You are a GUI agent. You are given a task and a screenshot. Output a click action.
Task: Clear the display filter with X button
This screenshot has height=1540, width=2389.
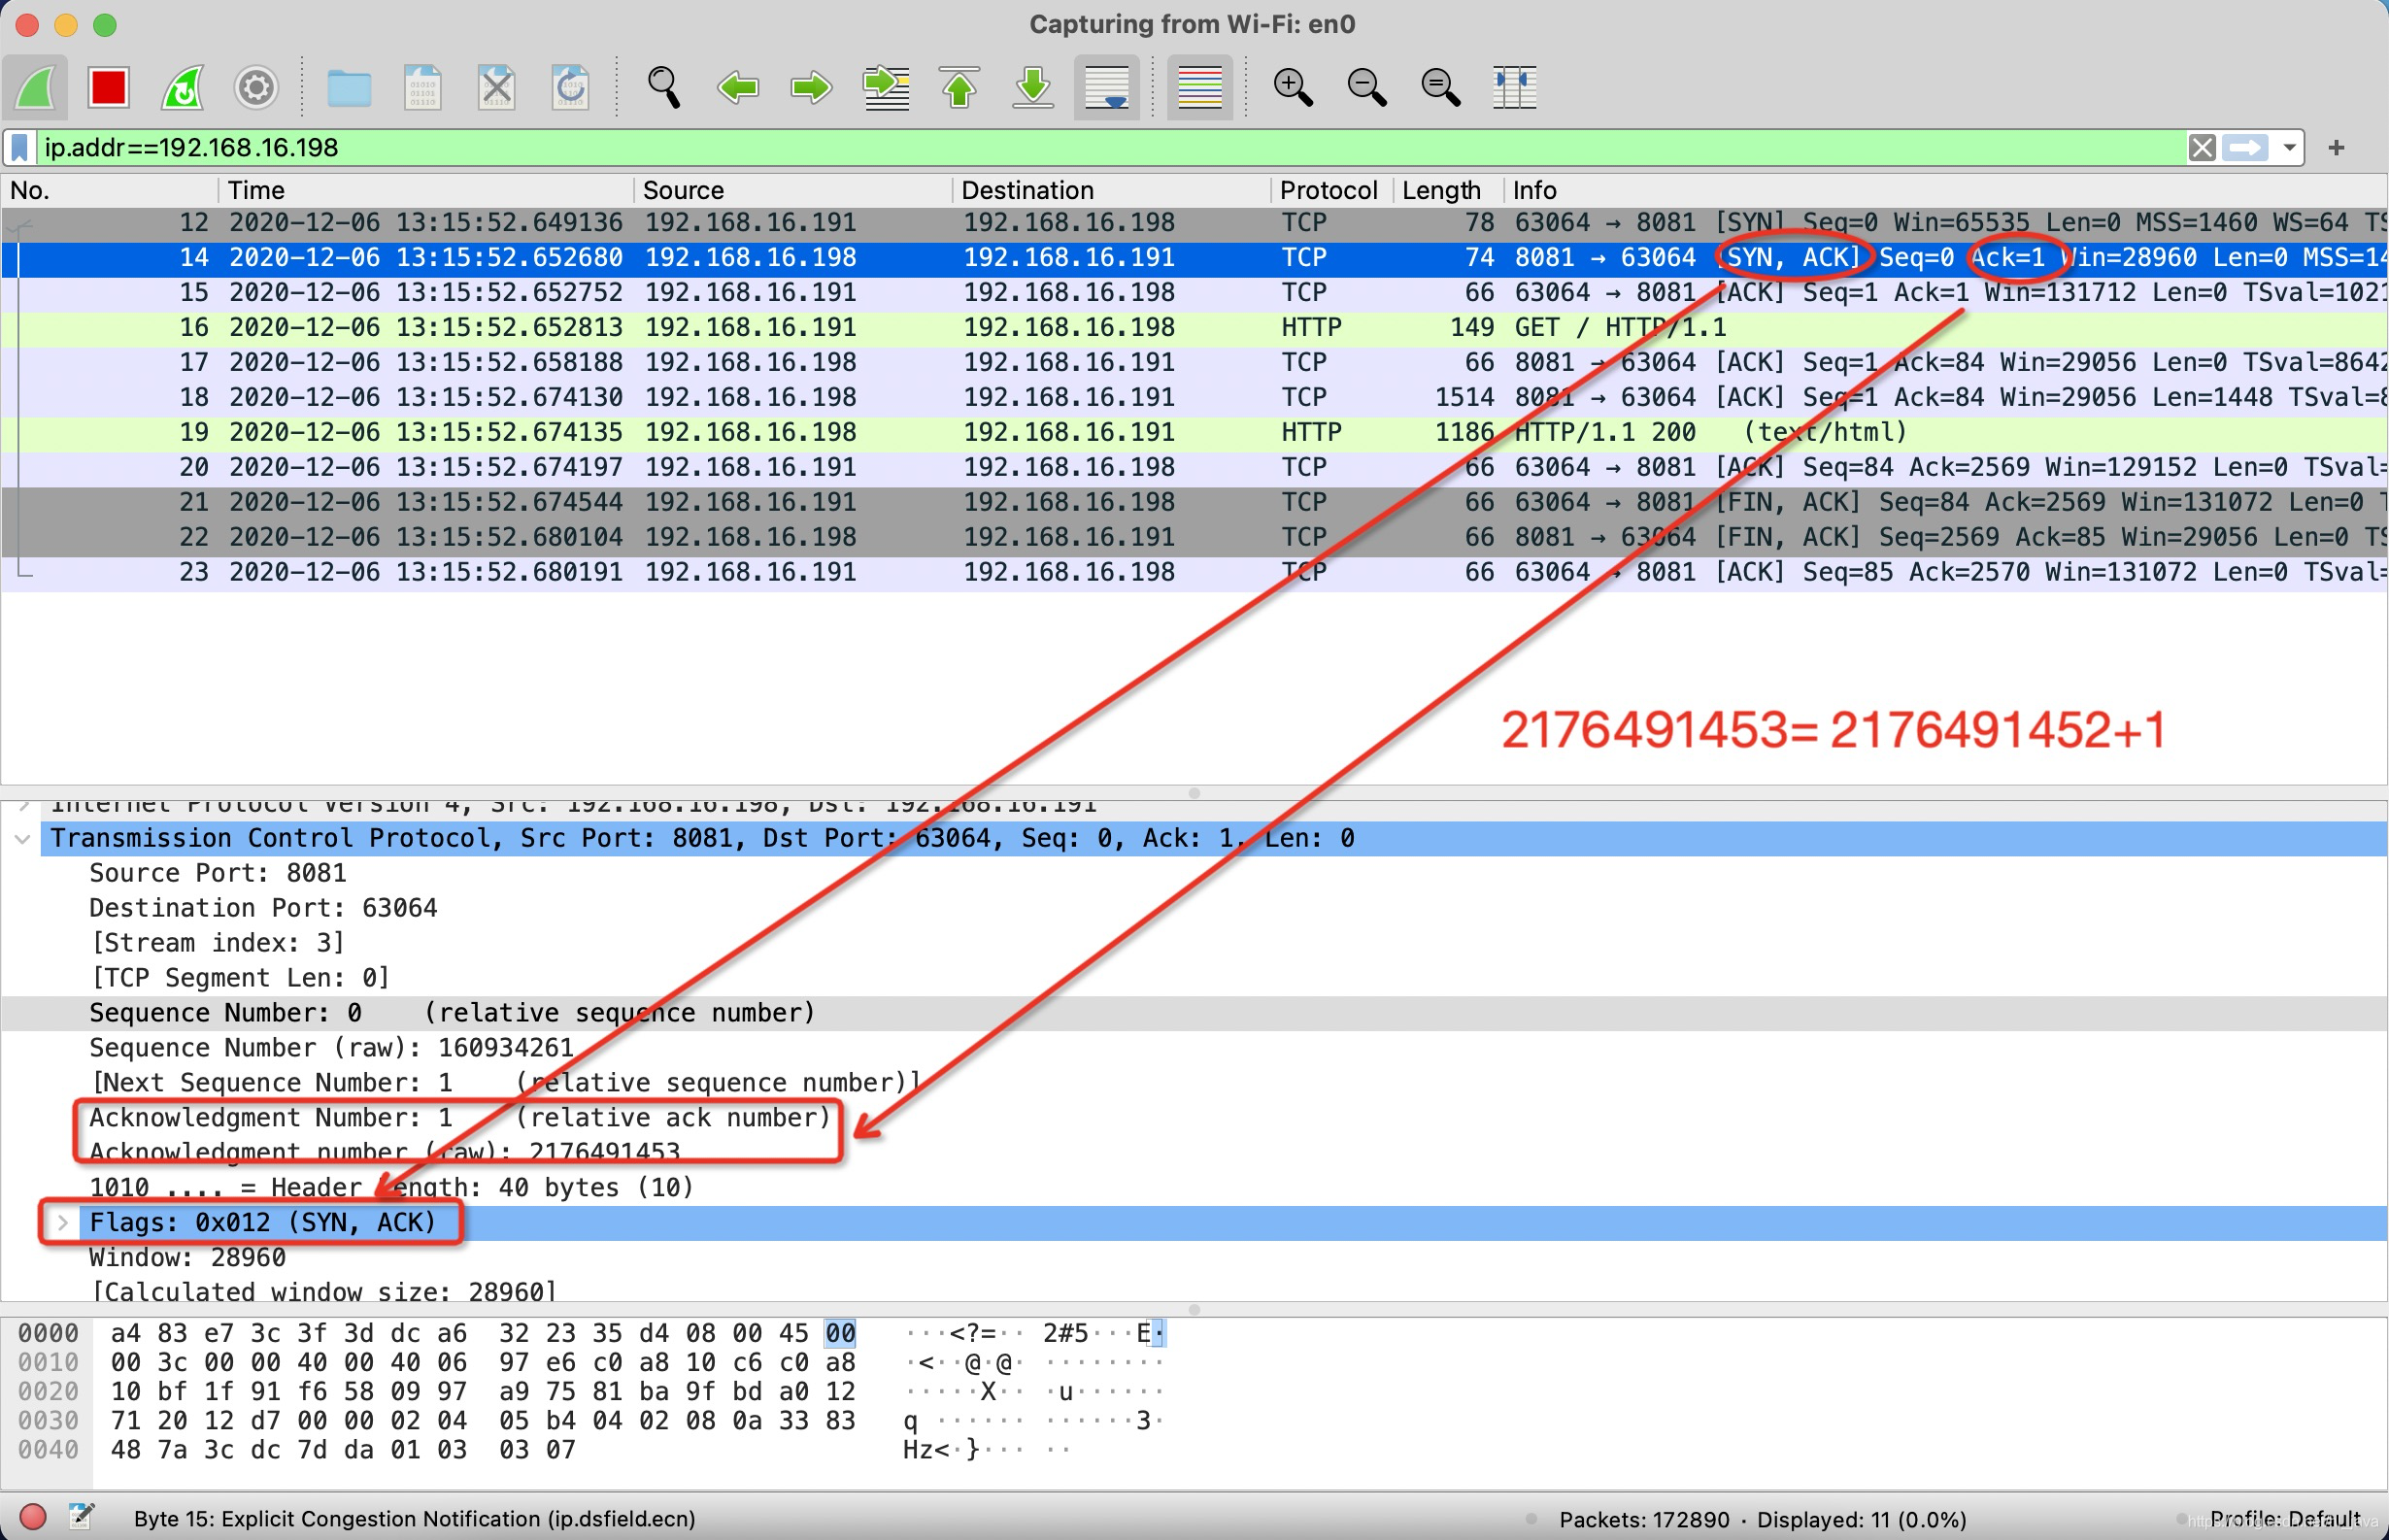coord(2201,148)
